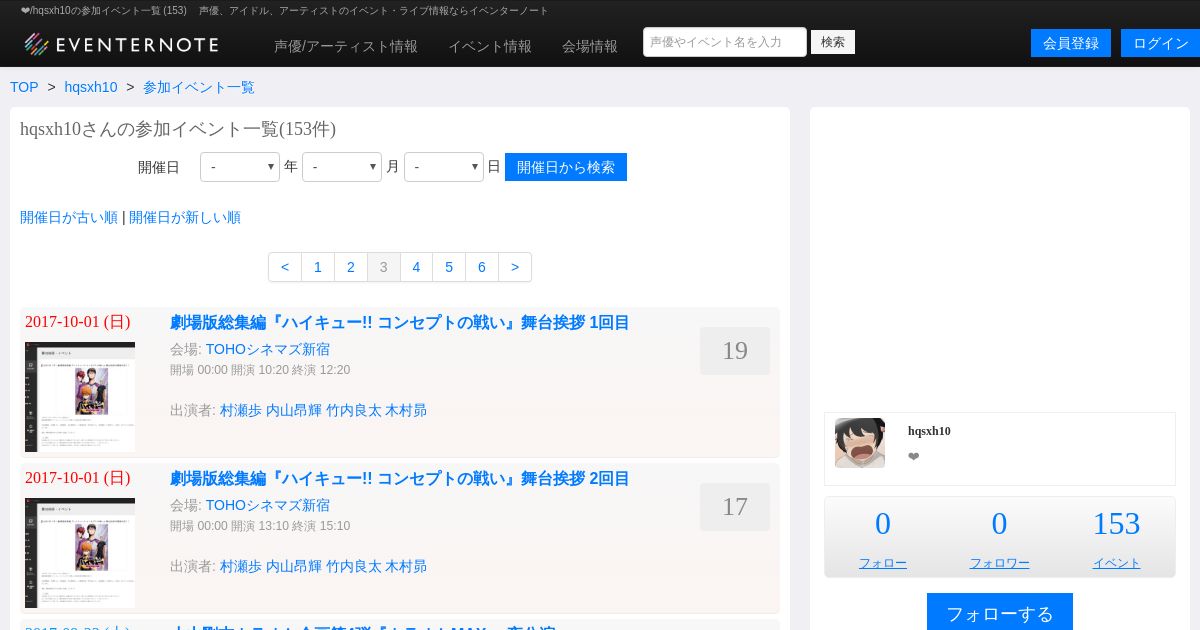Click the 2017-10-01 date on 1回目 event
The height and width of the screenshot is (630, 1200).
coord(78,322)
